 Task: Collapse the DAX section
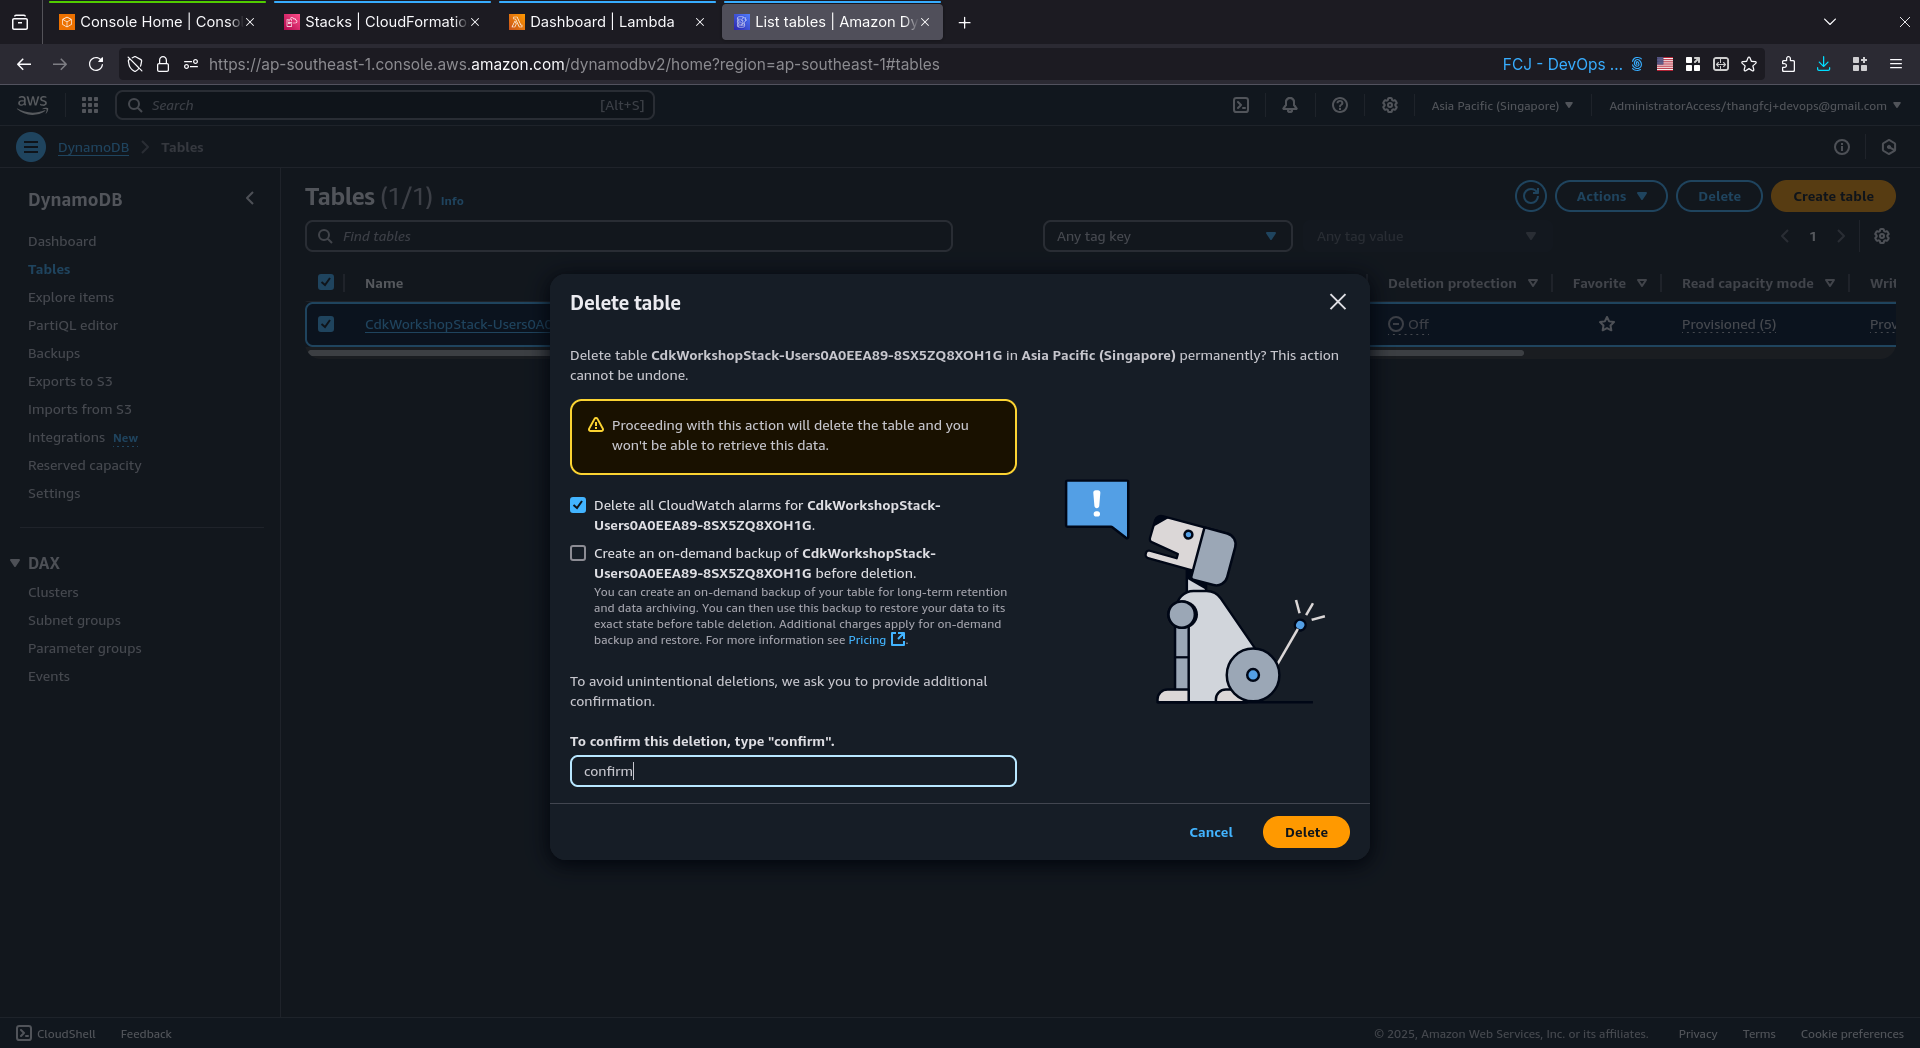click(x=15, y=563)
